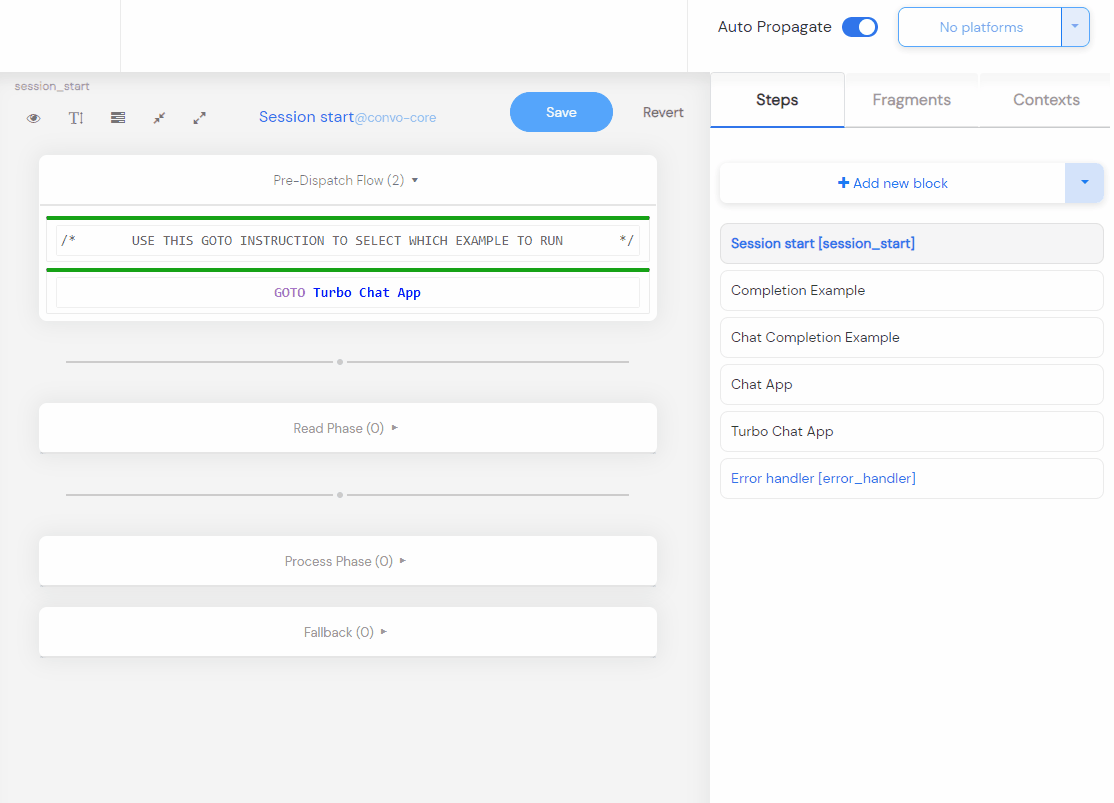Click the plus icon in Add new block

(843, 183)
